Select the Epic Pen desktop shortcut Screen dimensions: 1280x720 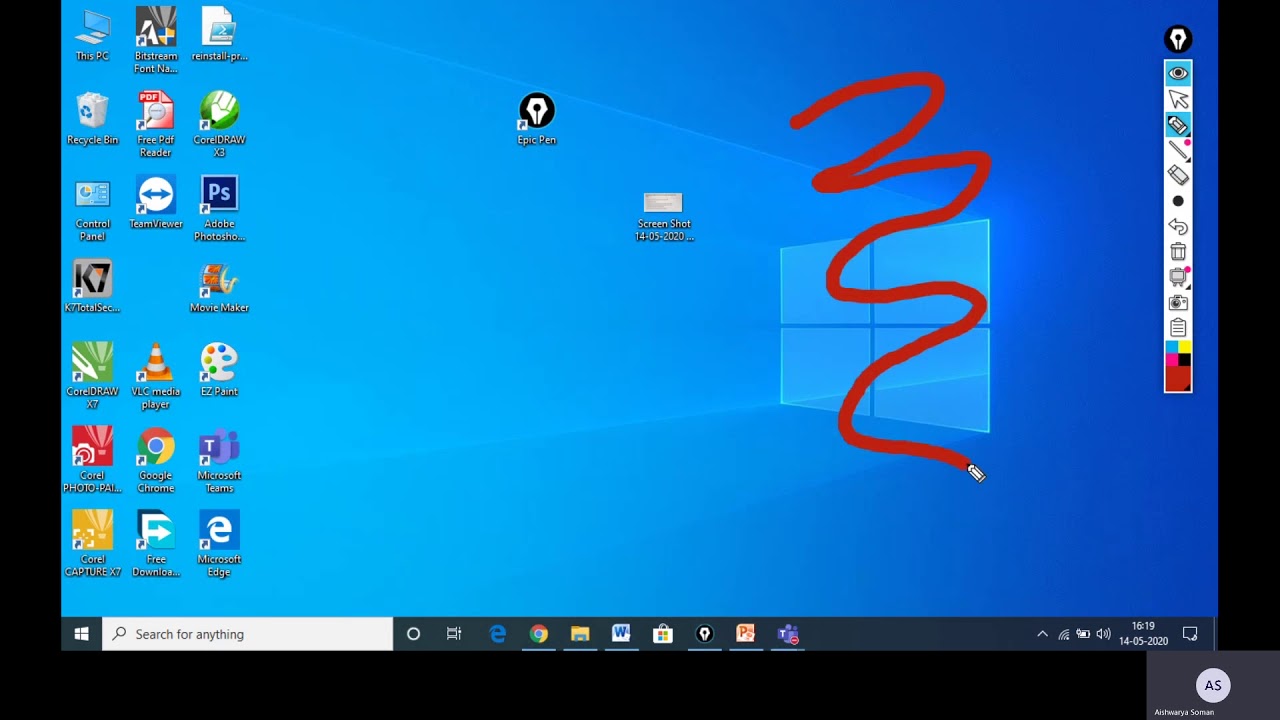pos(537,119)
